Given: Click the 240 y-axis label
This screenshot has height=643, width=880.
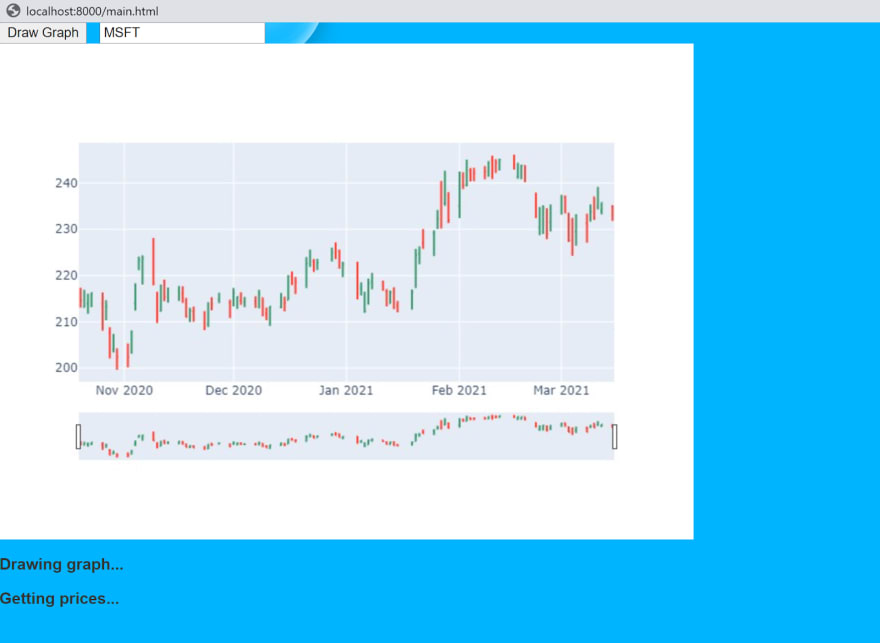Looking at the screenshot, I should [x=66, y=183].
